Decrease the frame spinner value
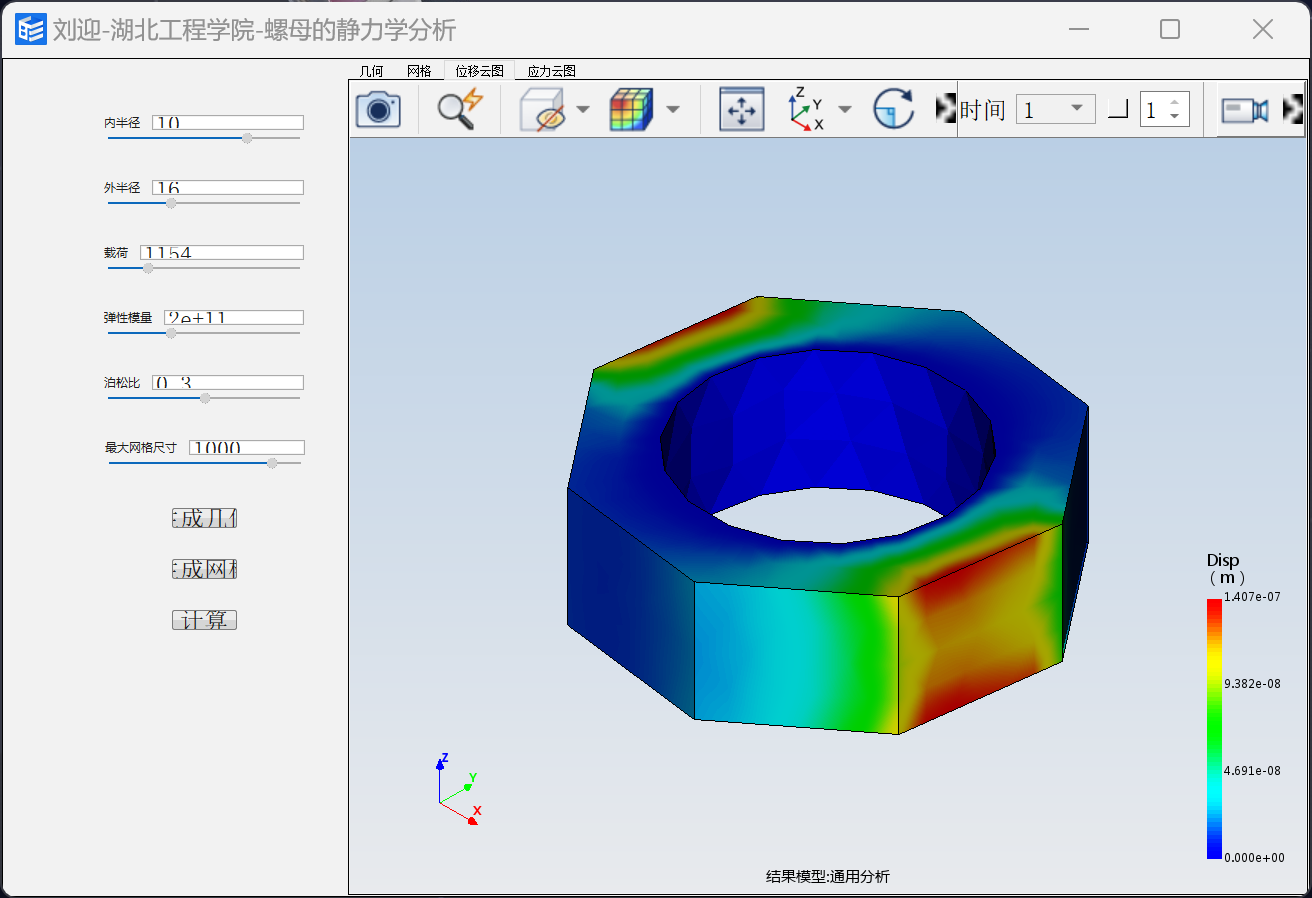1312x898 pixels. pyautogui.click(x=1174, y=116)
